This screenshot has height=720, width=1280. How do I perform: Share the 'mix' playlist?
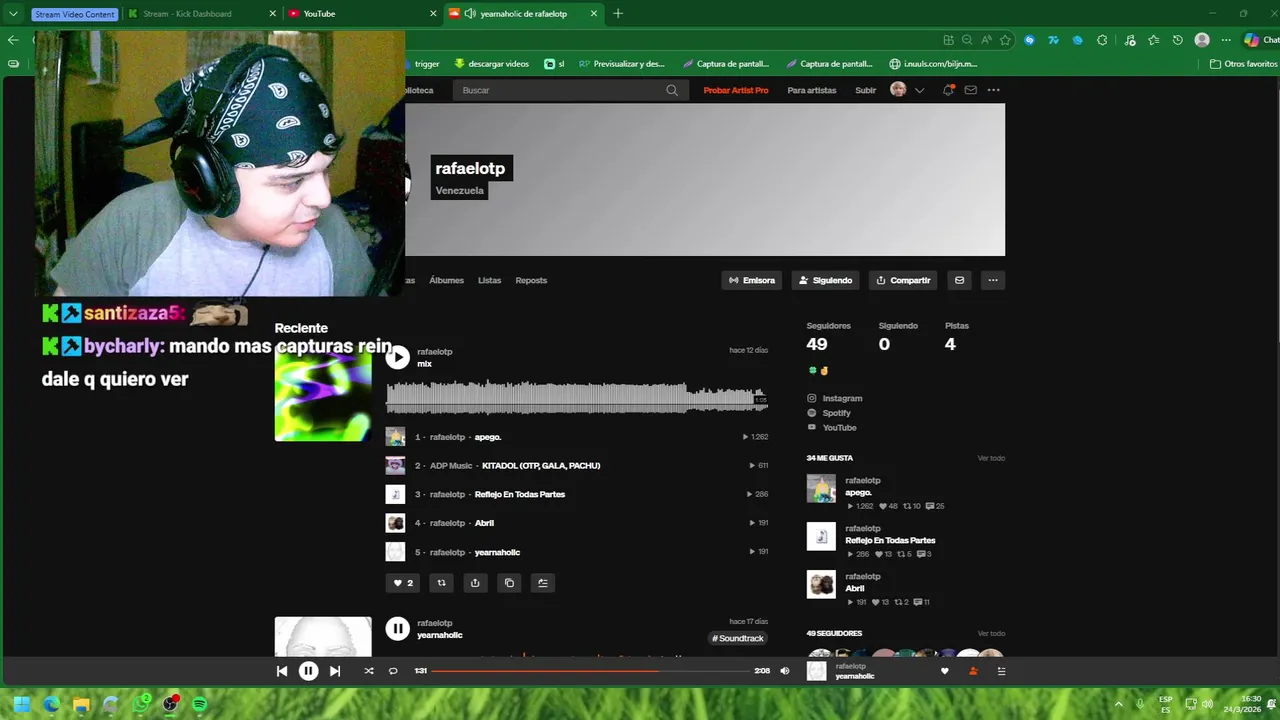475,583
